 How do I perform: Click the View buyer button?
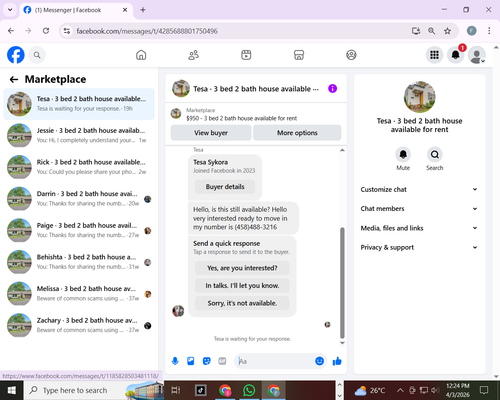click(211, 133)
